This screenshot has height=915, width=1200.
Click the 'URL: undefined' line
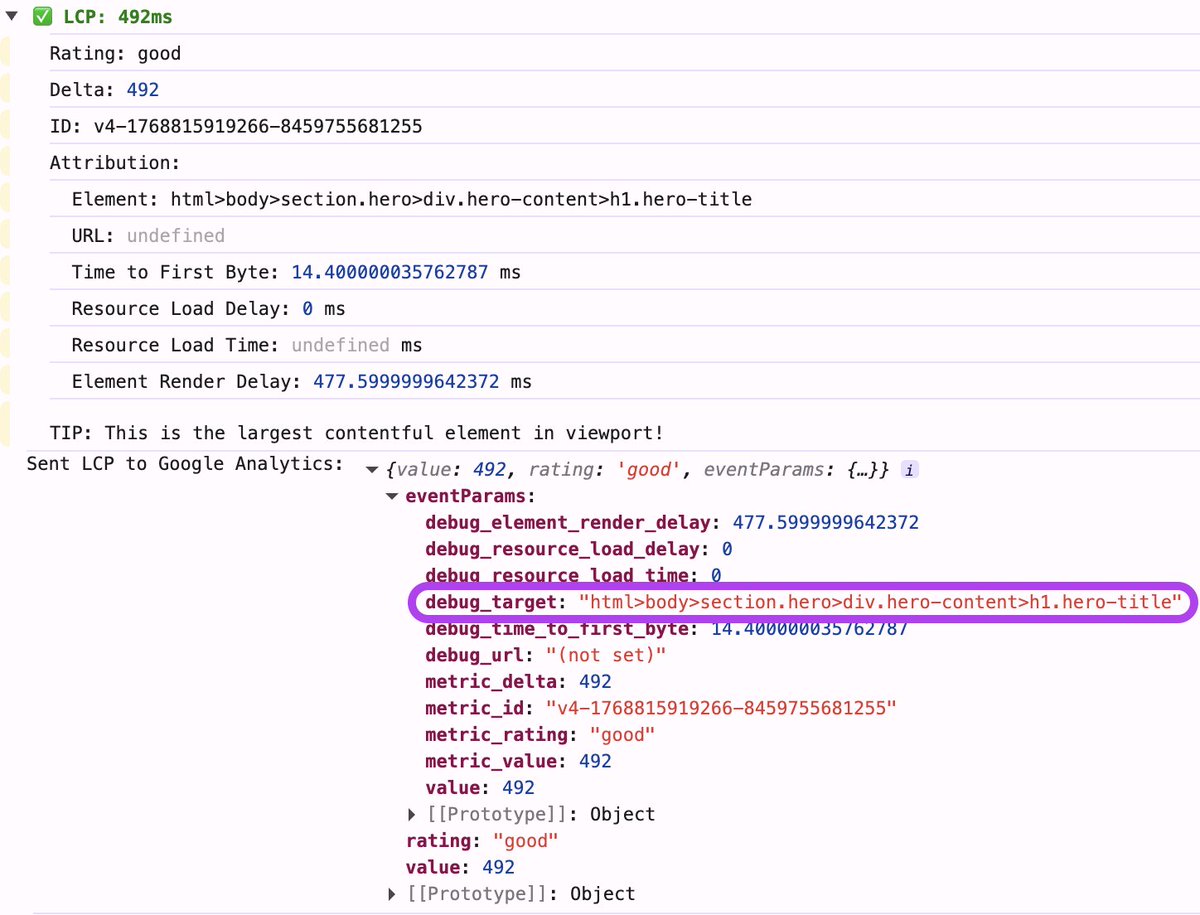[x=148, y=235]
